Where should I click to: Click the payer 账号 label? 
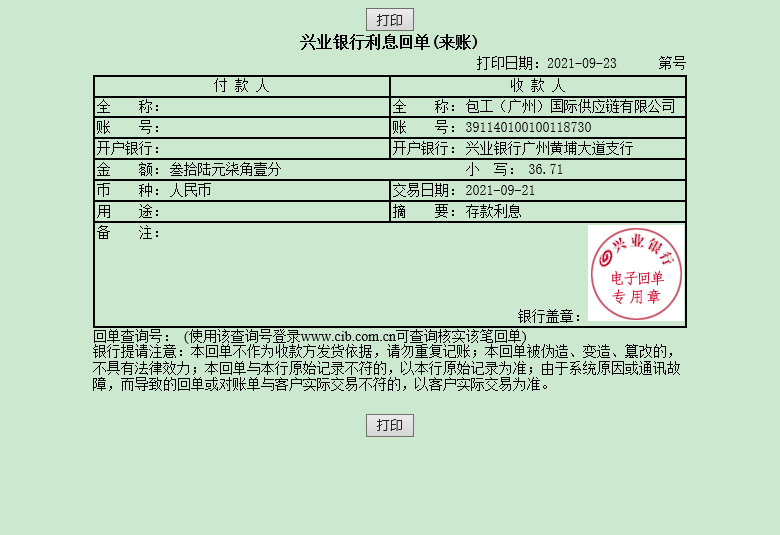click(x=128, y=127)
